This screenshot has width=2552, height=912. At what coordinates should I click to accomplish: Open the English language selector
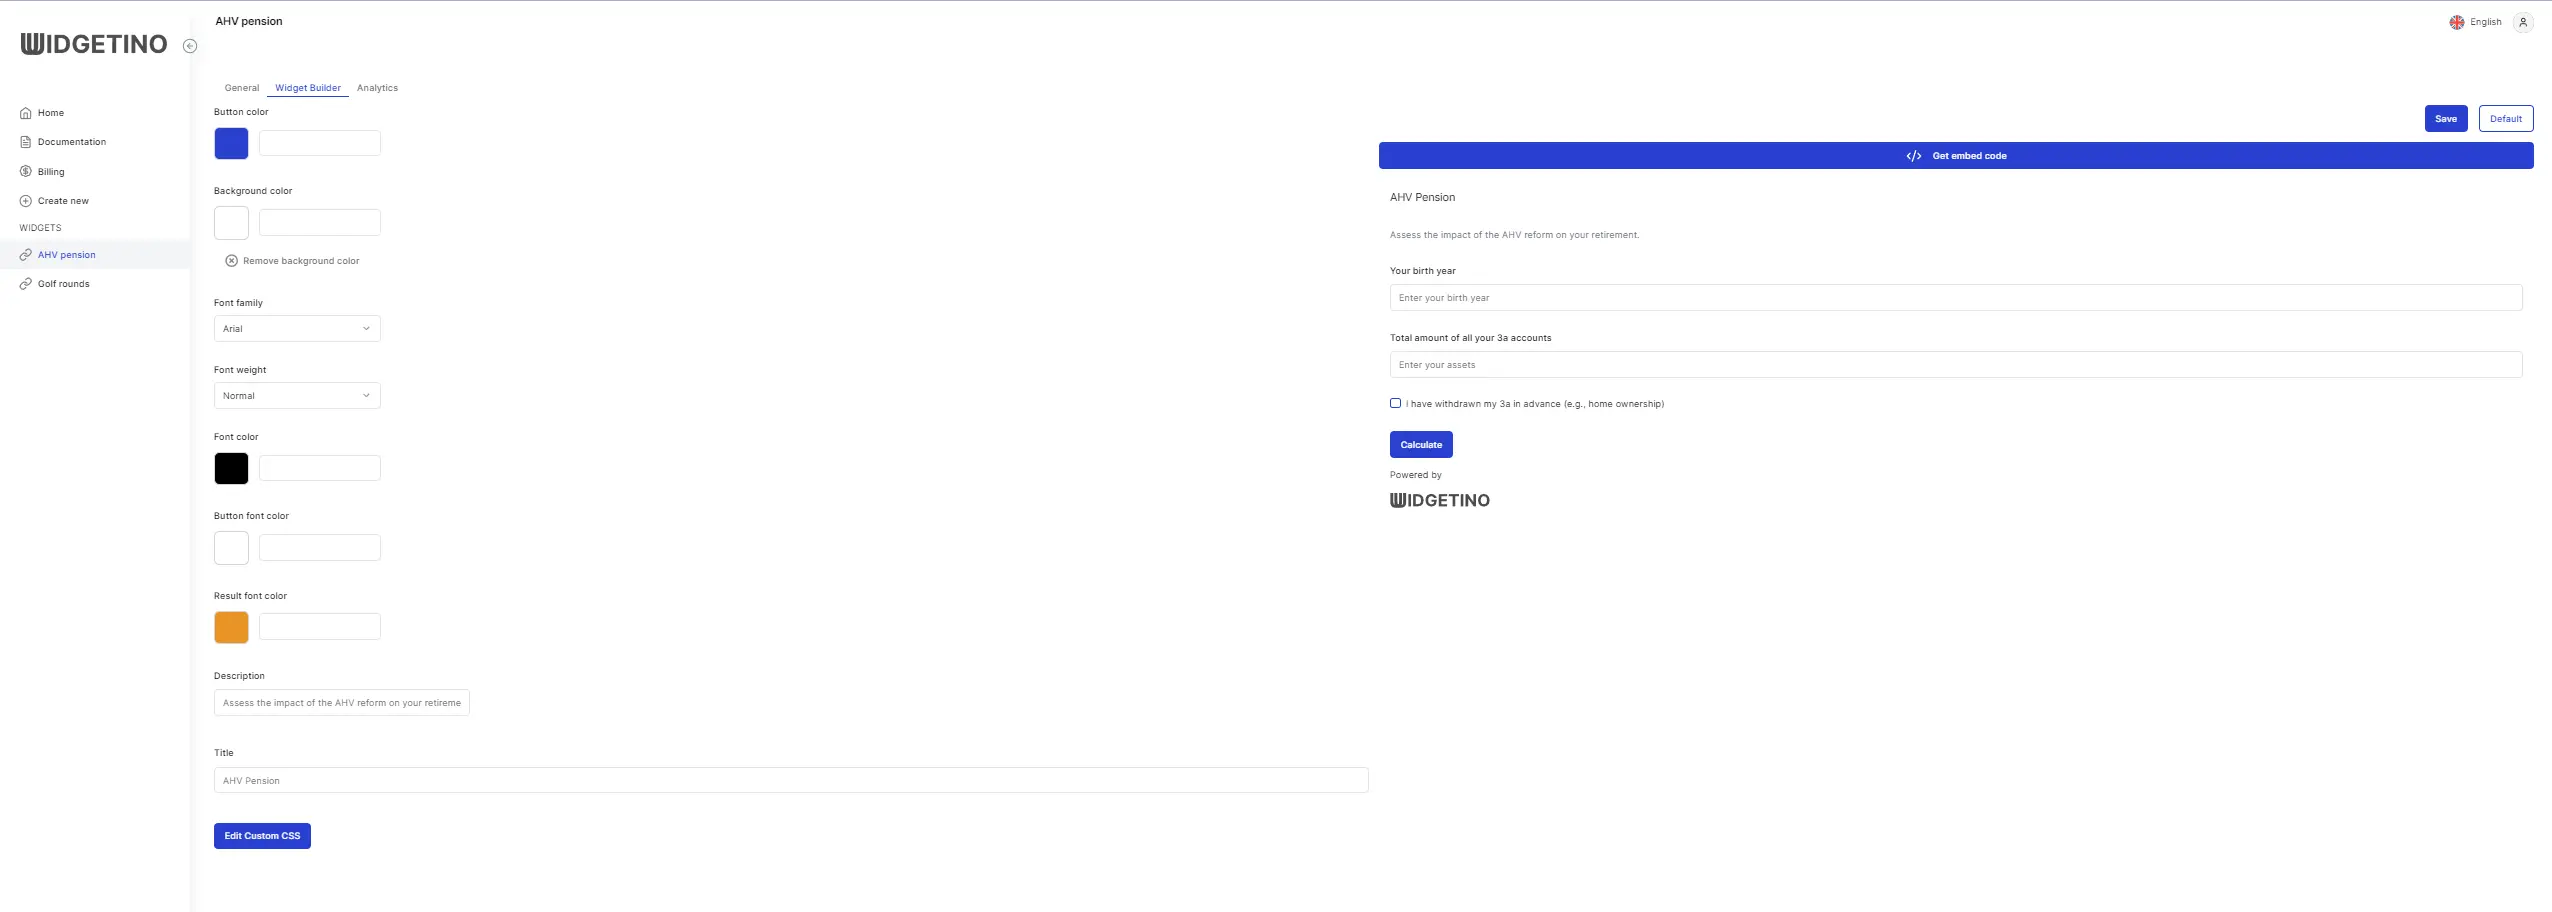pos(2475,22)
